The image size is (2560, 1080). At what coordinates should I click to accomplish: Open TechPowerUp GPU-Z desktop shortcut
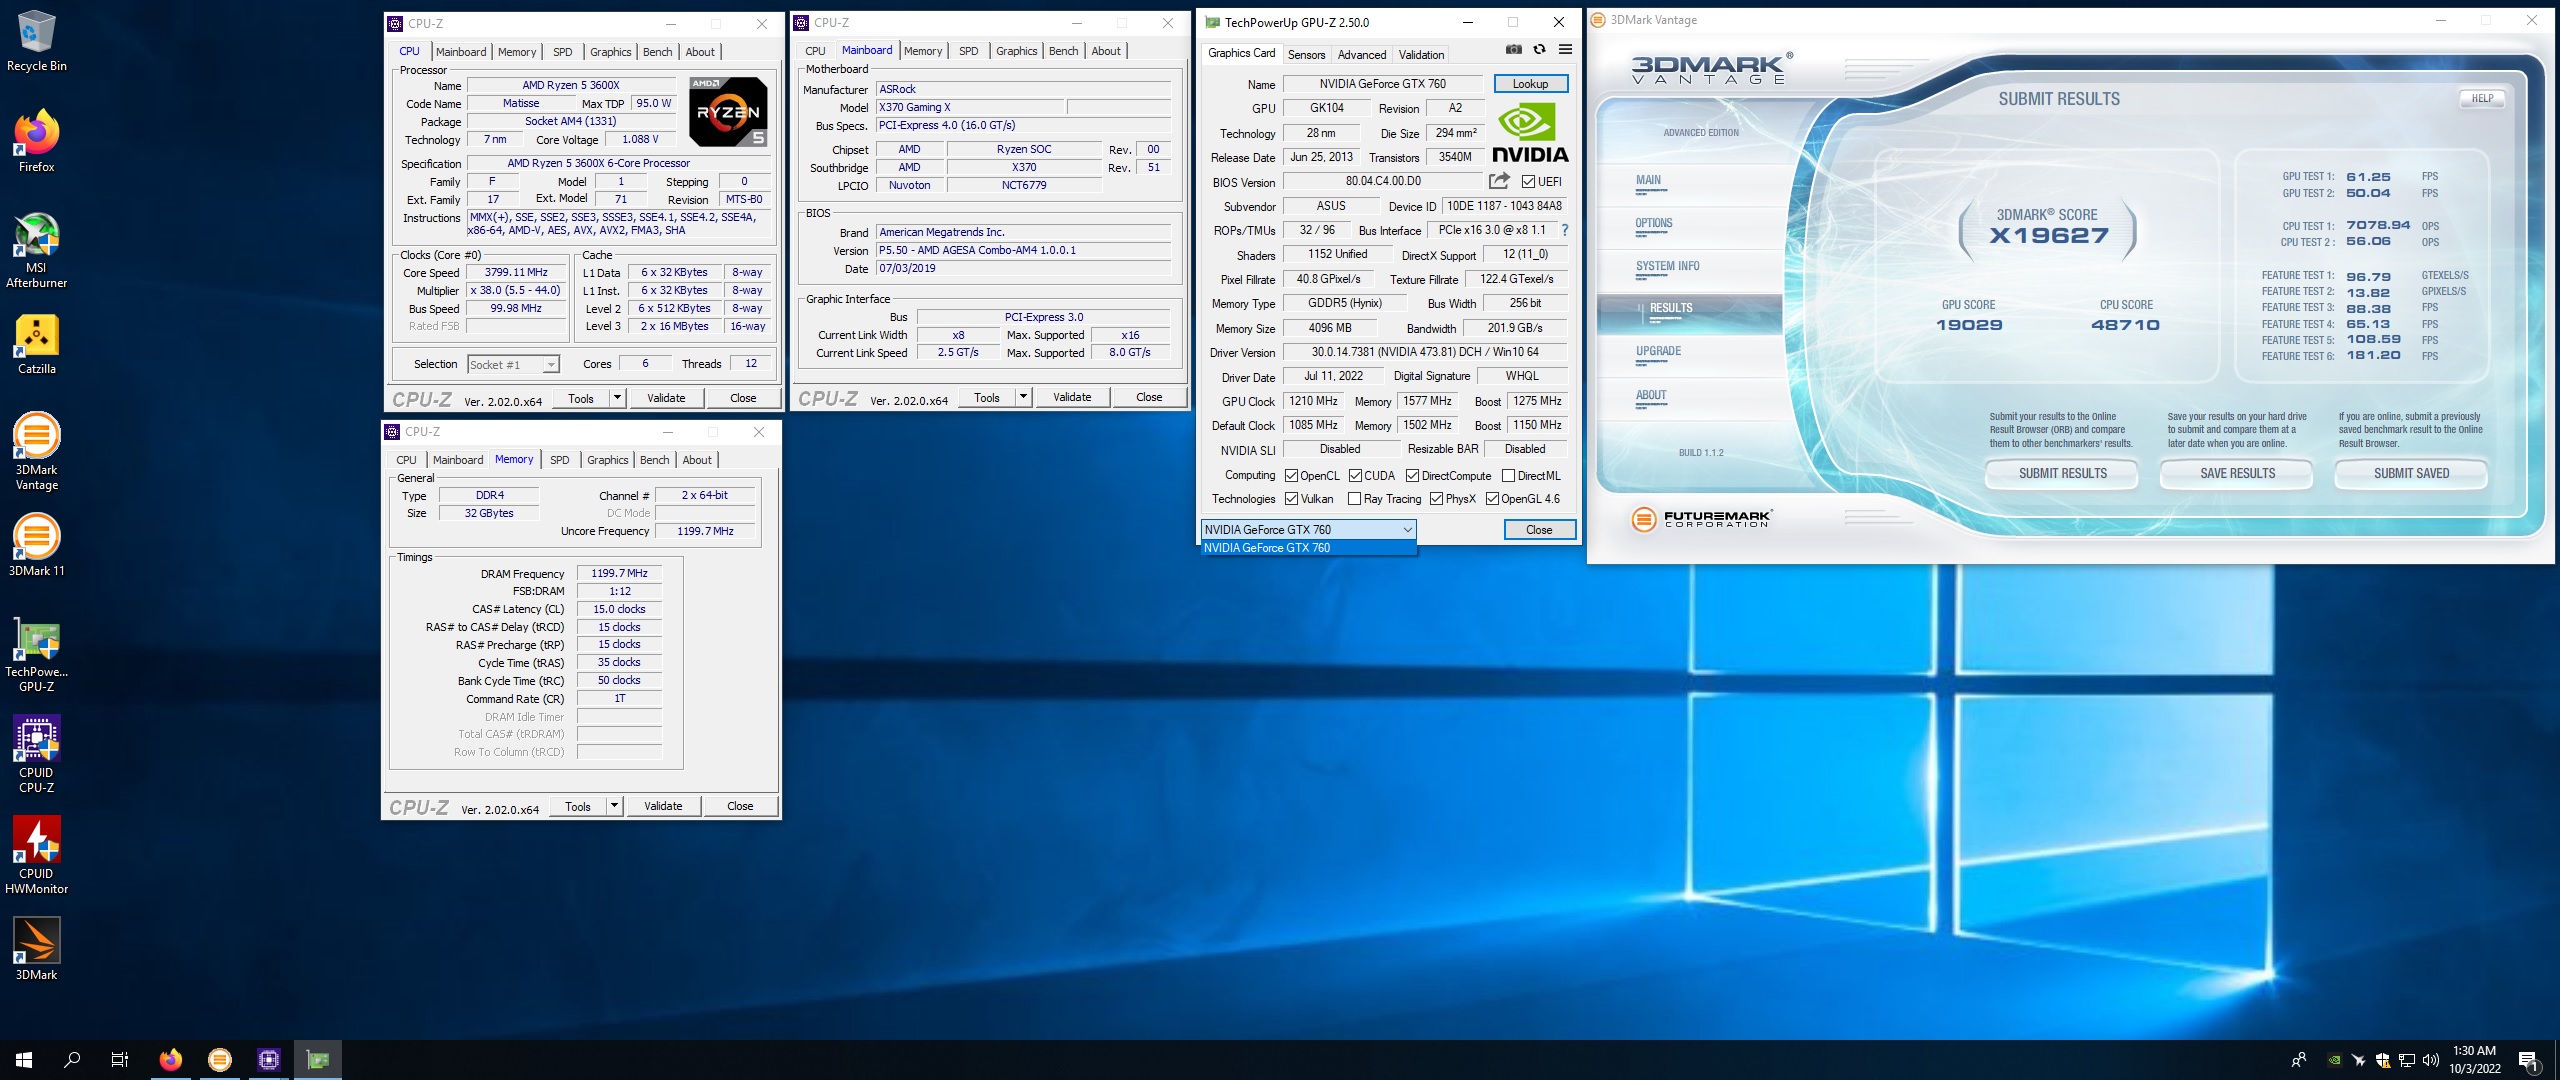click(x=36, y=654)
